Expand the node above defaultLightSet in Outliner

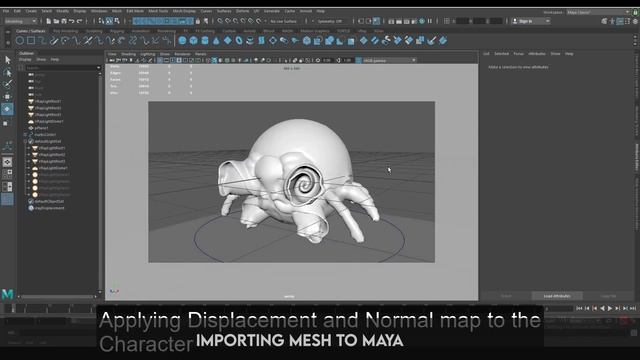point(25,134)
